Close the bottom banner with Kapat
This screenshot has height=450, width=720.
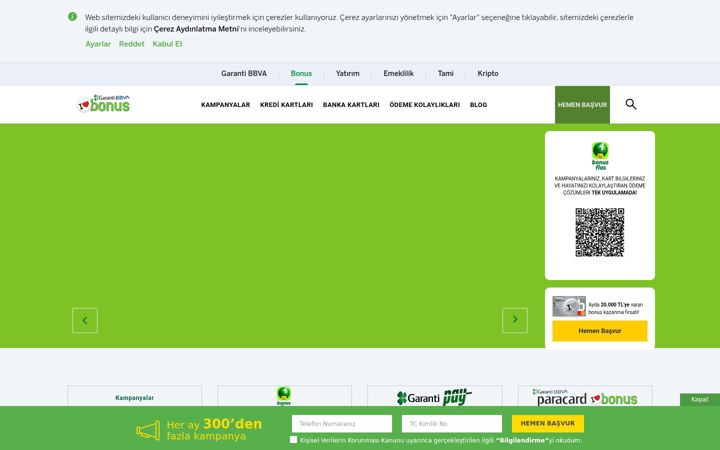[700, 399]
